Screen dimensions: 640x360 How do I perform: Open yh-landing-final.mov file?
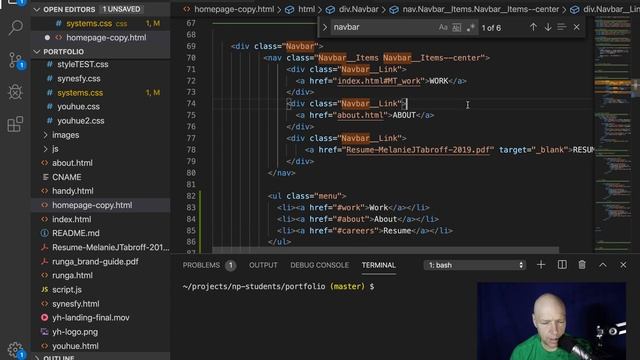(91, 318)
